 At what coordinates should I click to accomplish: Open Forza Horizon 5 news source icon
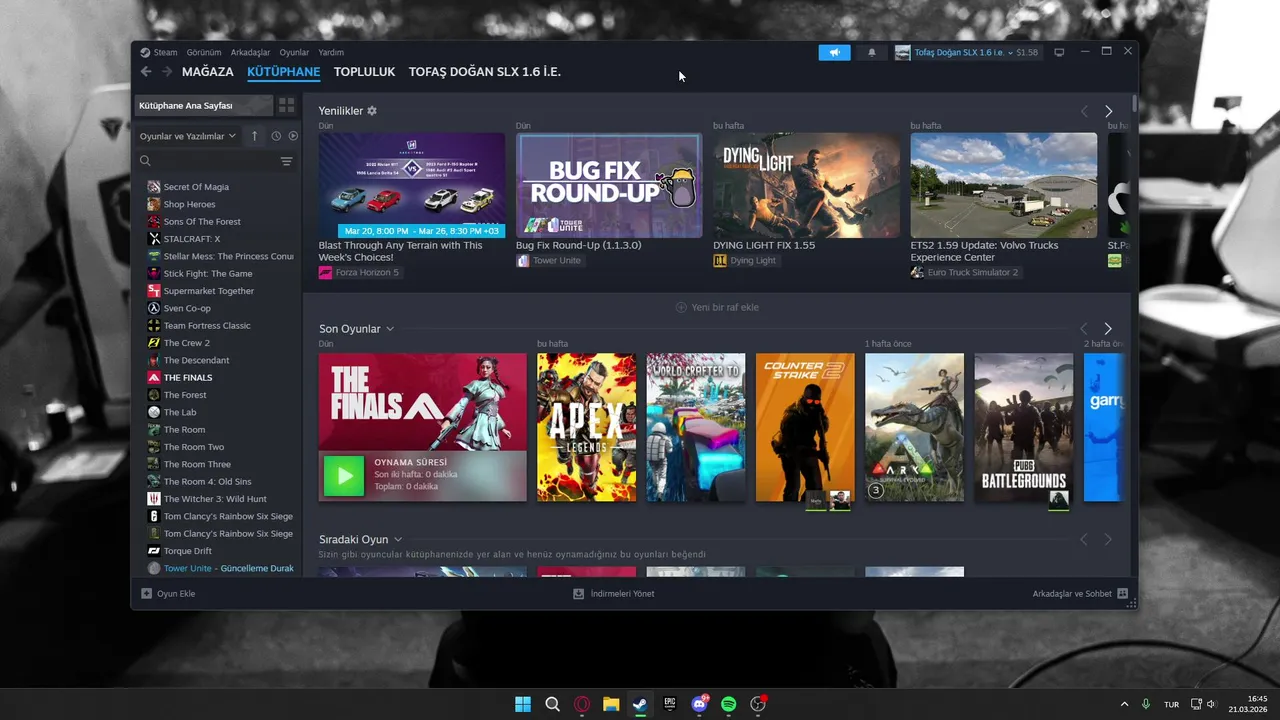point(325,272)
